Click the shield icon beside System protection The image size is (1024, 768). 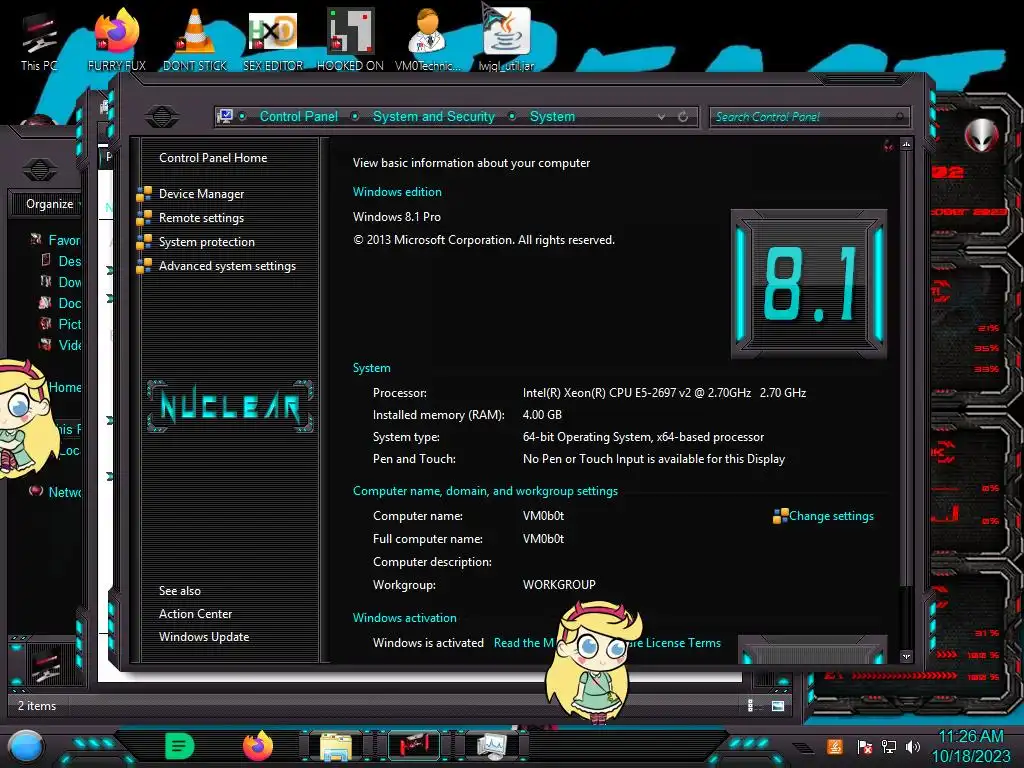[144, 242]
